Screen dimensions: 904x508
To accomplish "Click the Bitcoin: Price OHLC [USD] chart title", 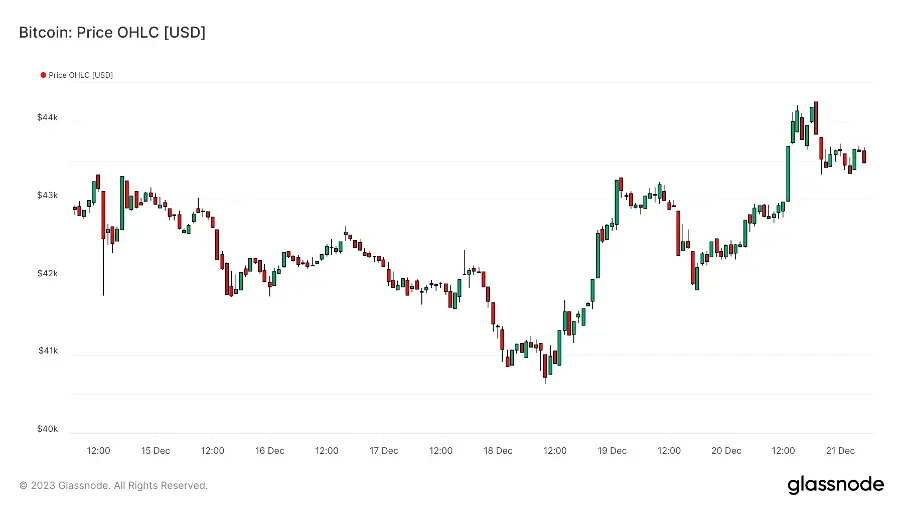I will pos(112,33).
